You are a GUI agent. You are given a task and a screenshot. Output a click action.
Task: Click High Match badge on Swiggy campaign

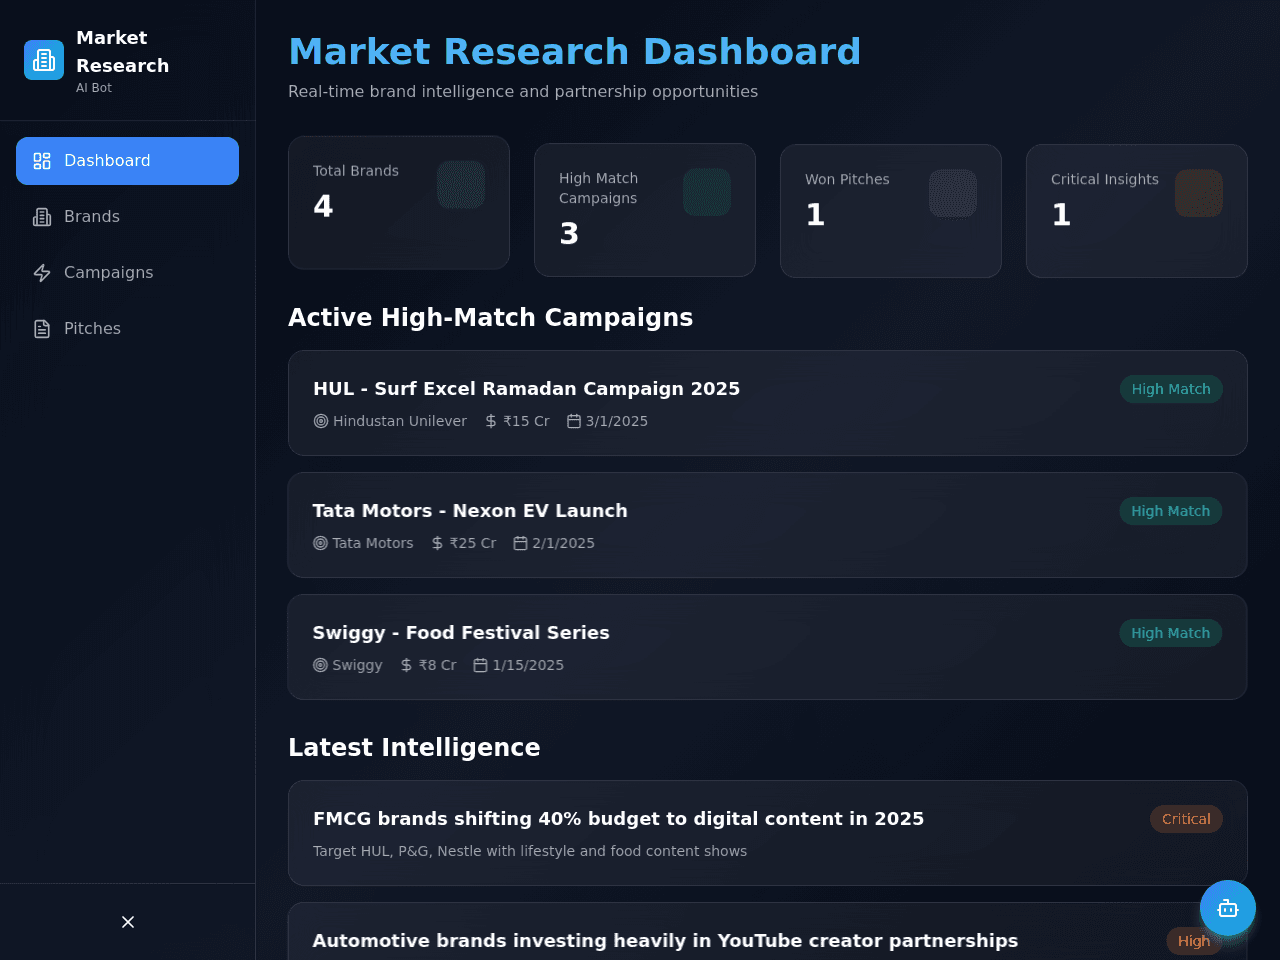coord(1171,633)
